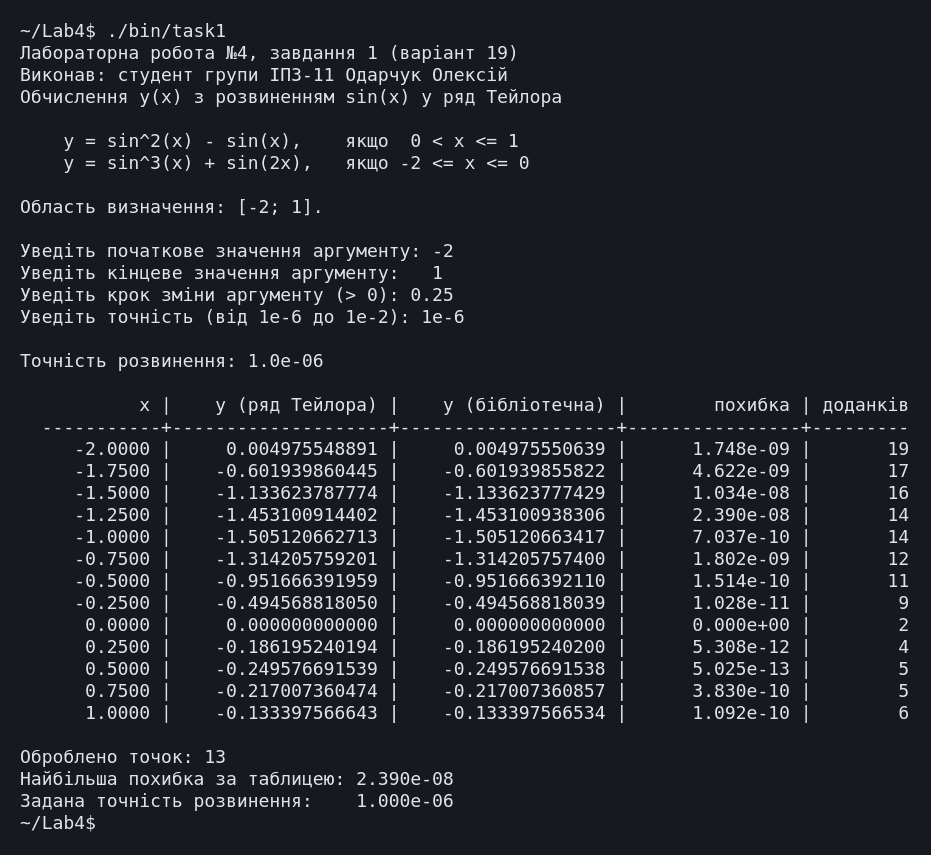Click the 'Область визначення: [-2; 1].' line
The image size is (931, 855).
pos(172,207)
